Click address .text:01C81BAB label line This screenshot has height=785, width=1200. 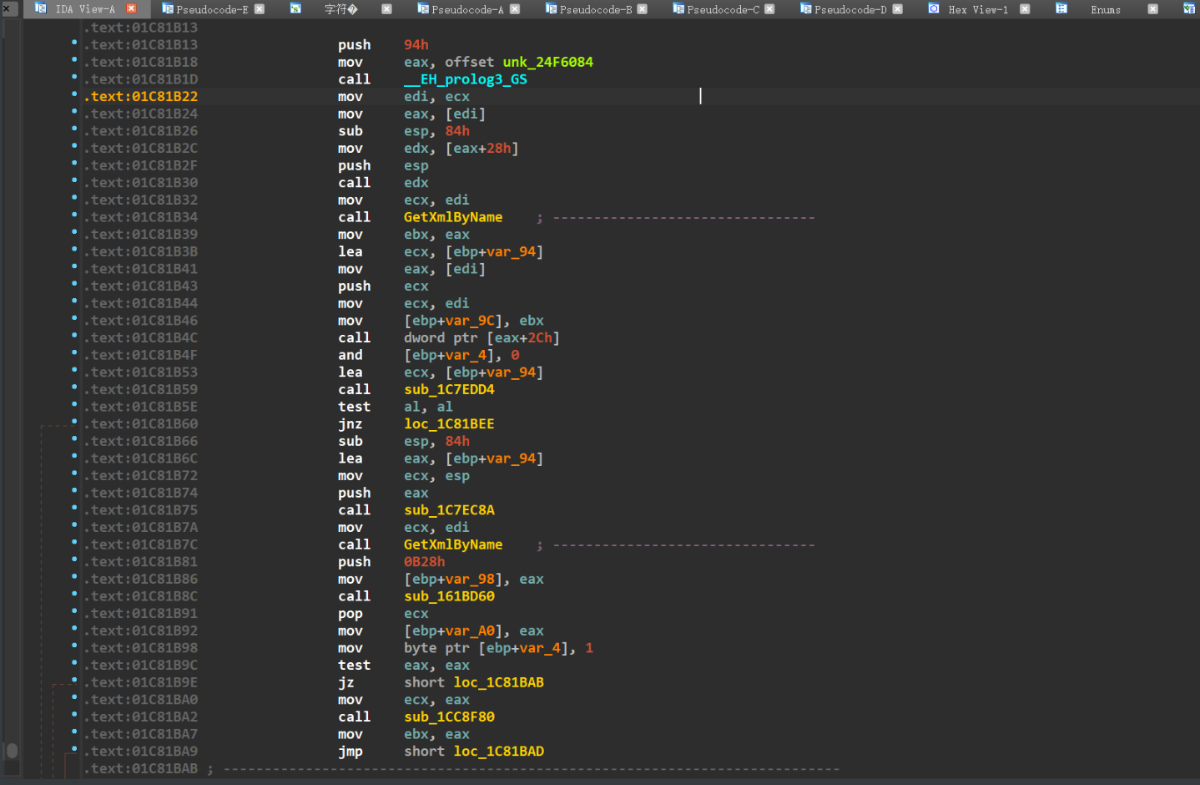click(x=141, y=769)
